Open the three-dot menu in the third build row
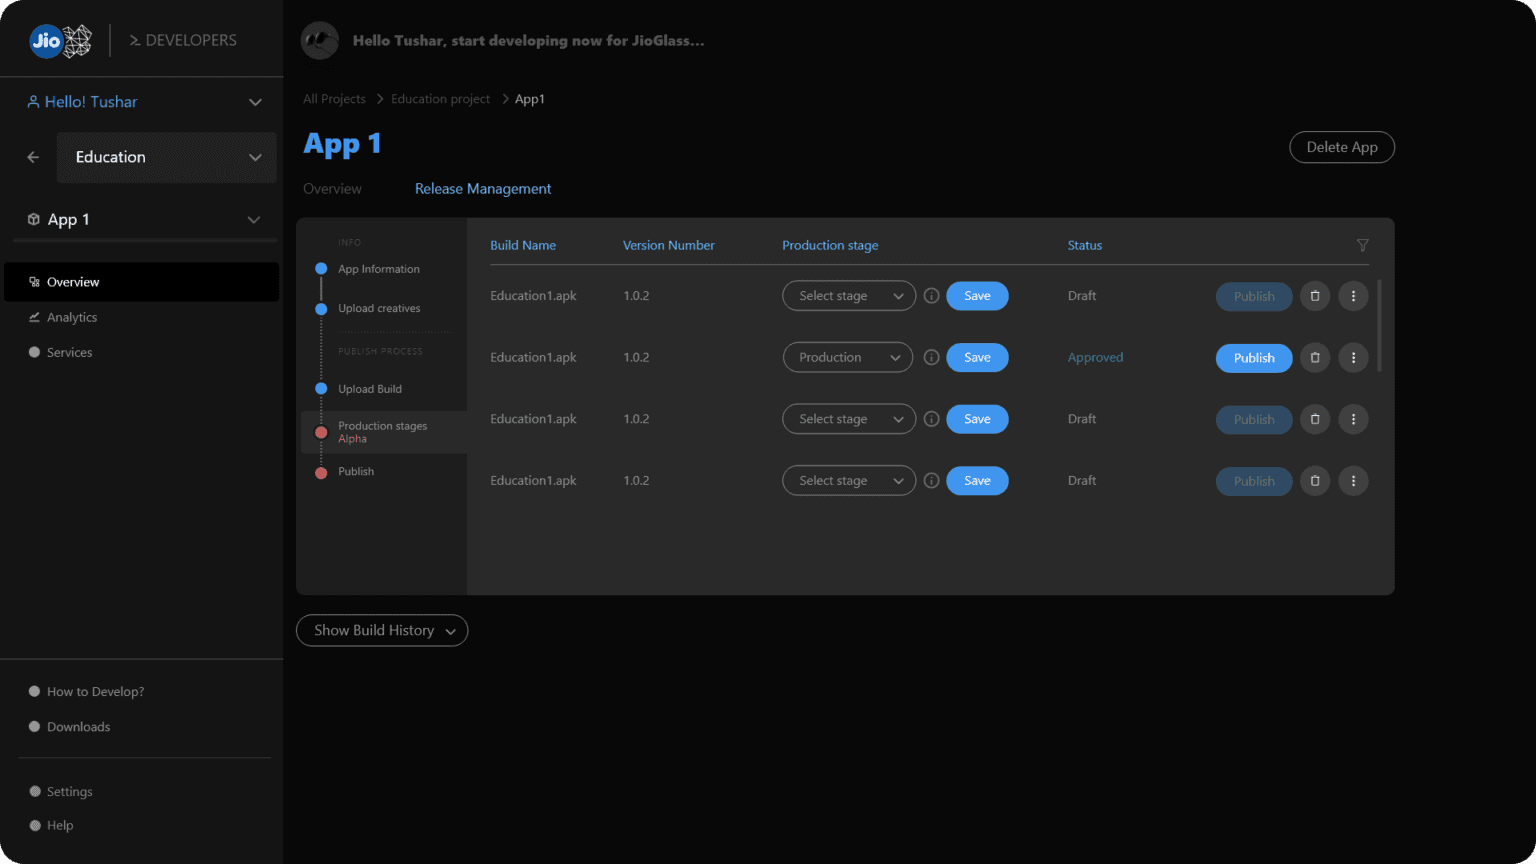Viewport: 1536px width, 864px height. (1353, 419)
